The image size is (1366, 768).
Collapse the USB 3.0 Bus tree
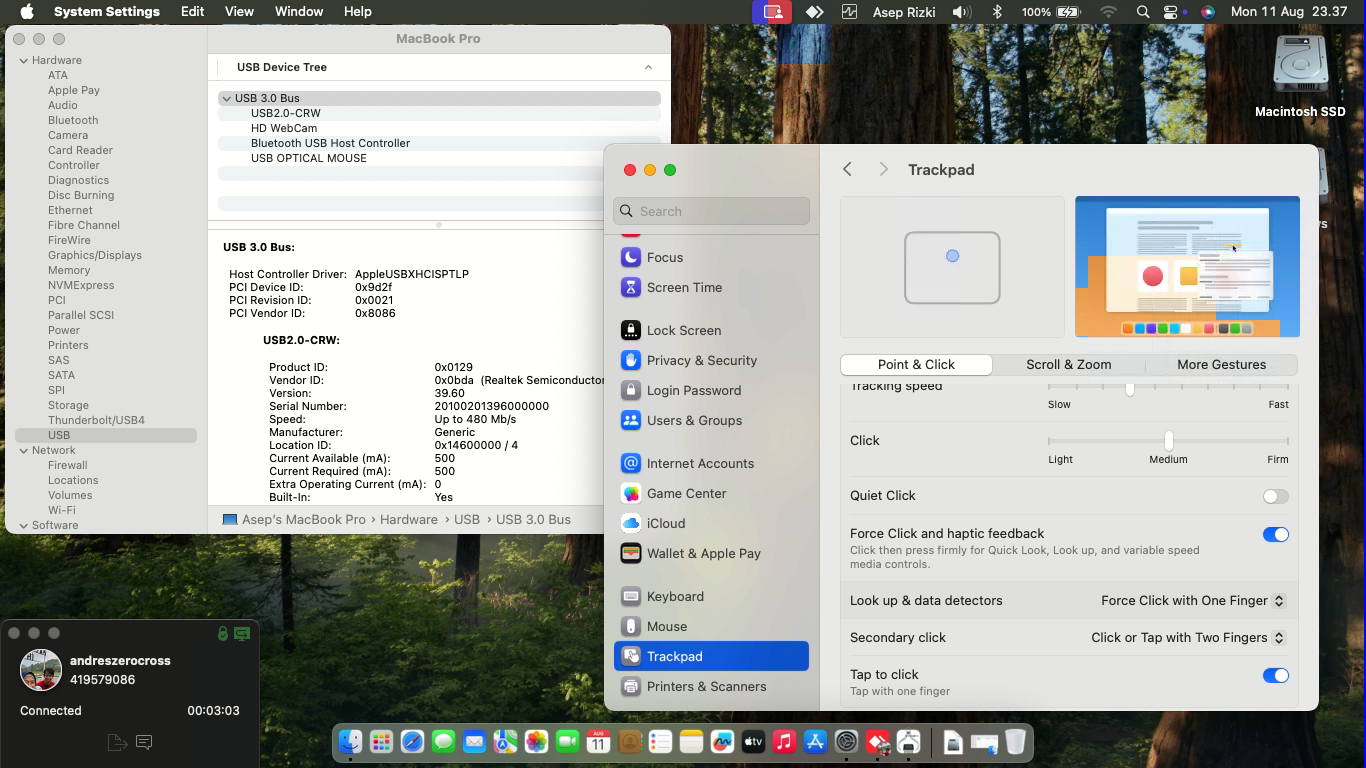point(227,98)
